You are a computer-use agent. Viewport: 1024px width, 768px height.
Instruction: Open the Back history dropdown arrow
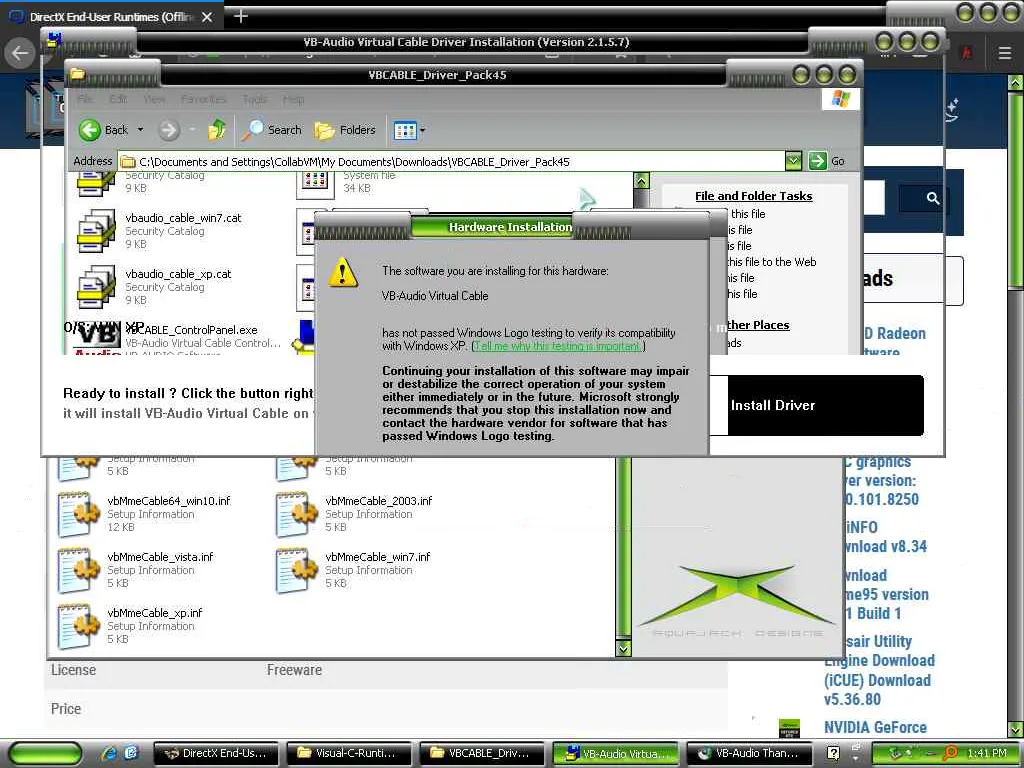pyautogui.click(x=140, y=130)
